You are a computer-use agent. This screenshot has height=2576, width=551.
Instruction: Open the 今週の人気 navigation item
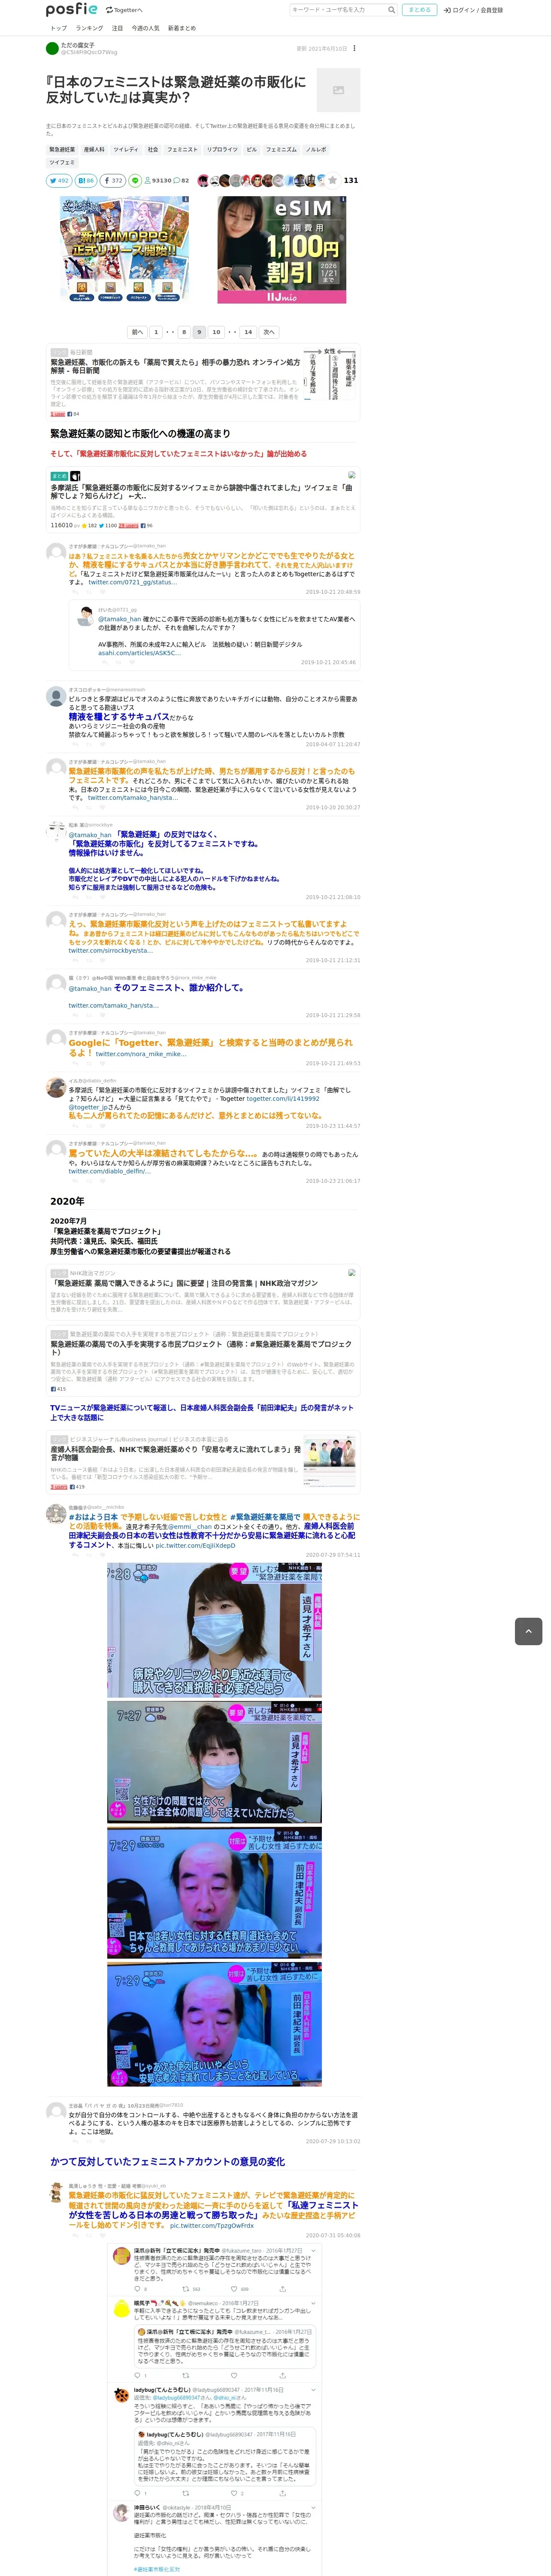[x=146, y=28]
